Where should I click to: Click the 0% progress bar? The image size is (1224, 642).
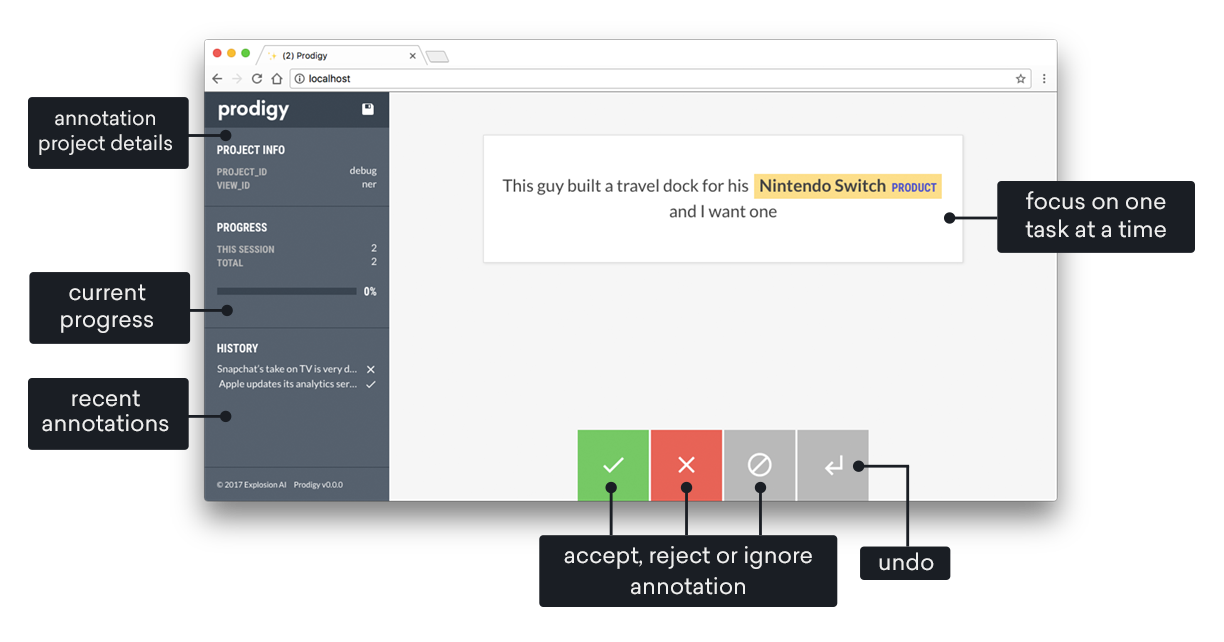tap(286, 290)
